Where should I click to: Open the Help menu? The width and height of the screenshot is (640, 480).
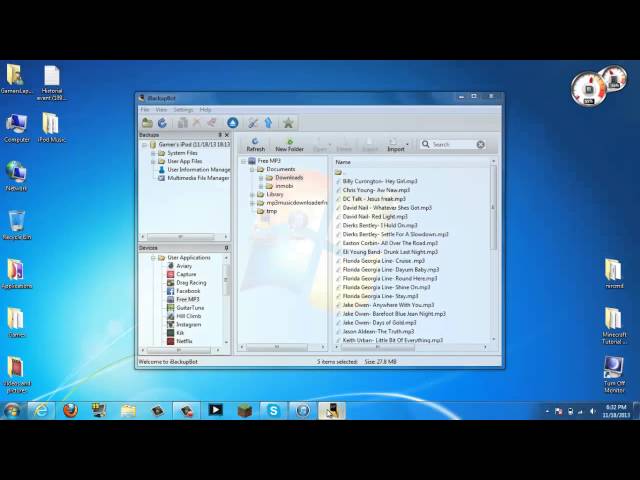tap(205, 110)
